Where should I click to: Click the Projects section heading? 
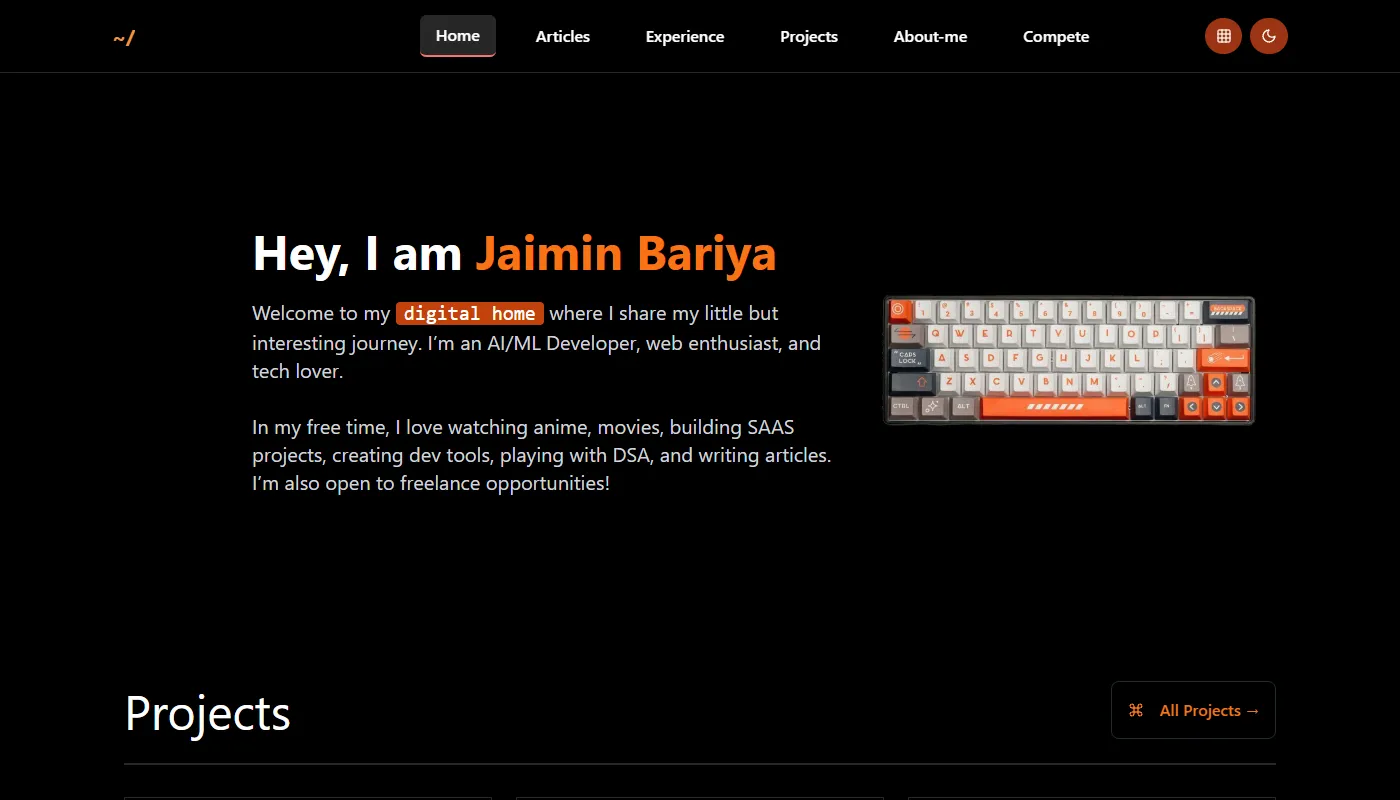208,713
